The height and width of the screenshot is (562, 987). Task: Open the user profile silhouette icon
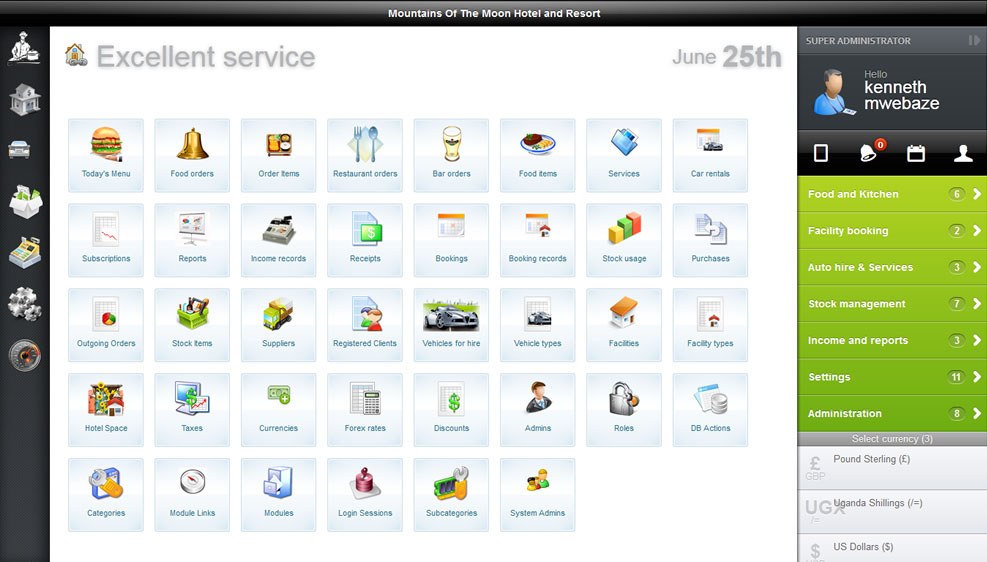click(962, 153)
